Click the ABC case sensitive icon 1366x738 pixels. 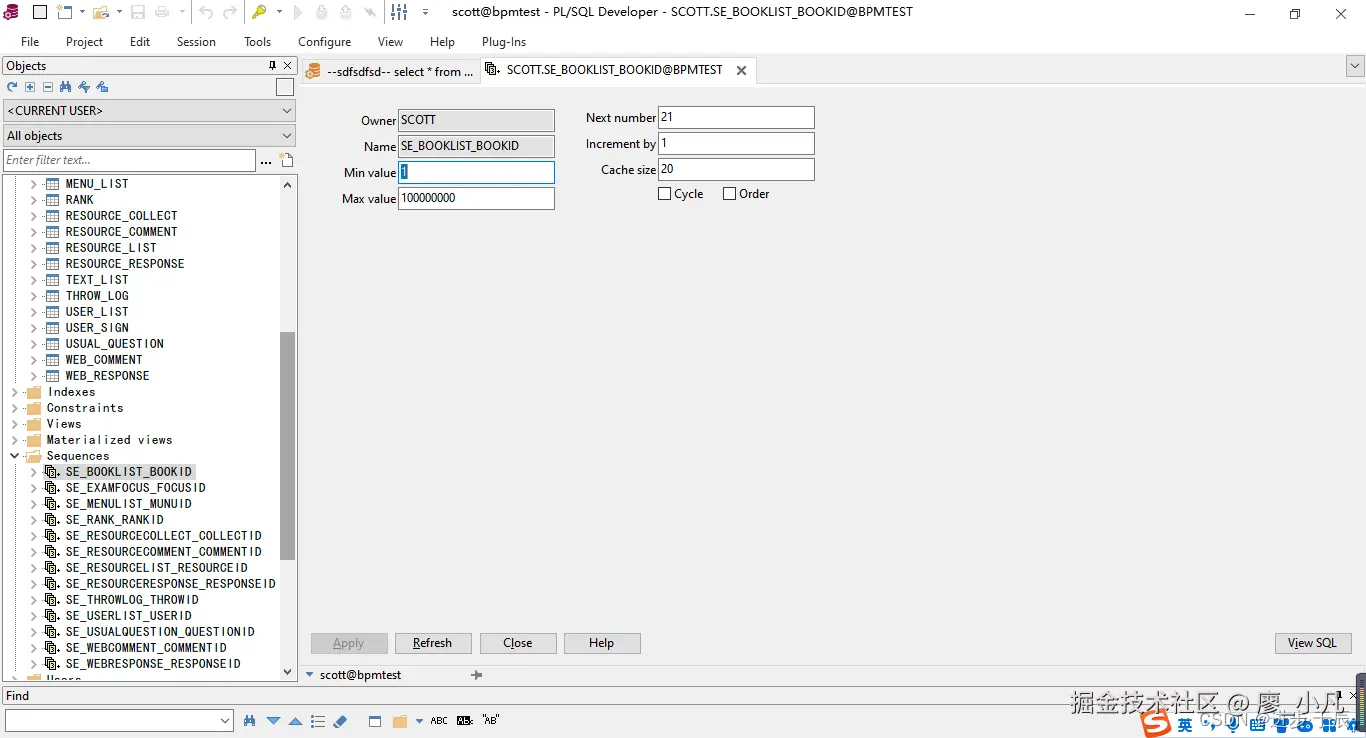(x=439, y=720)
